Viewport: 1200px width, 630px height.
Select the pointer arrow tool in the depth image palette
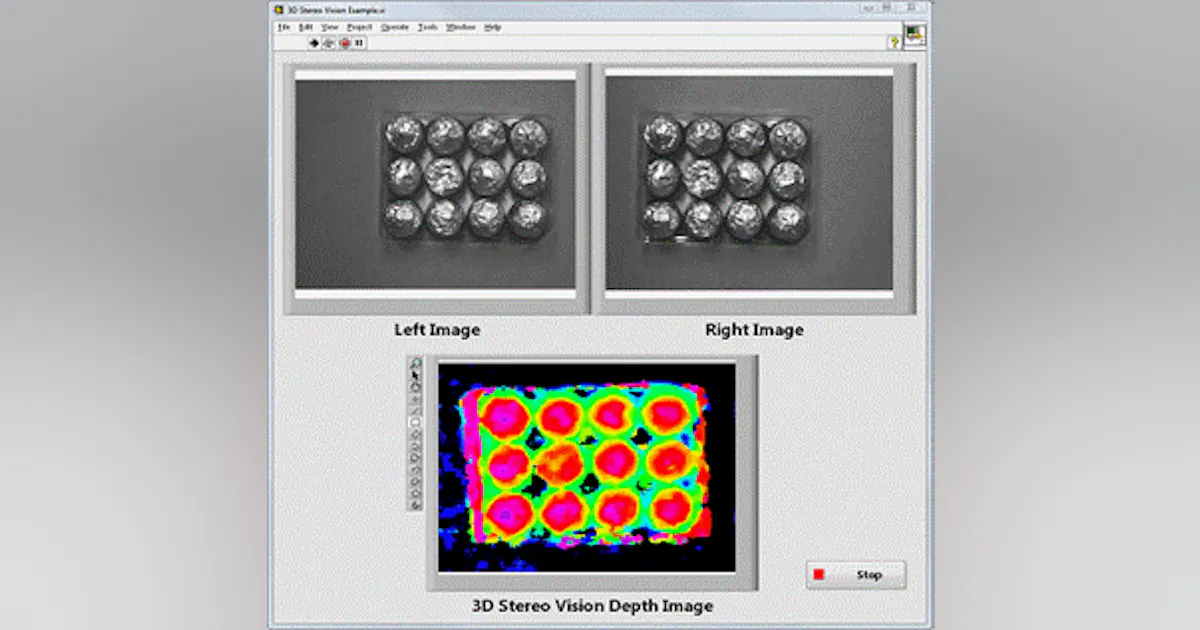[x=416, y=376]
